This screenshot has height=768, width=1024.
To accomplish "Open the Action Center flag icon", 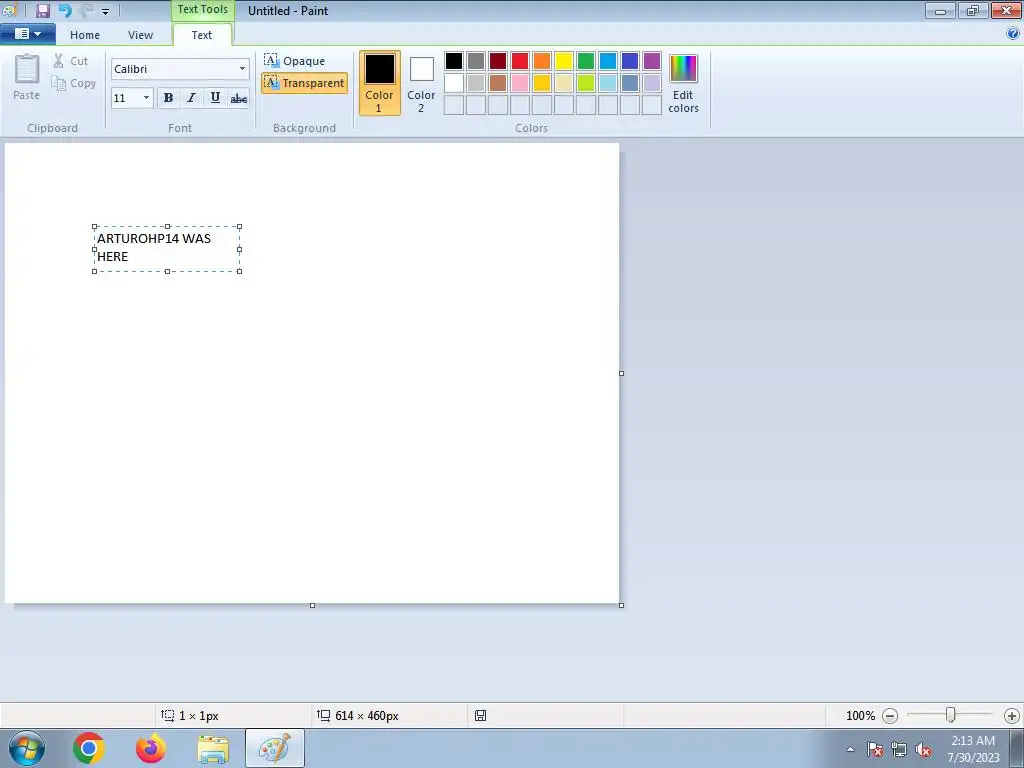I will tap(875, 750).
